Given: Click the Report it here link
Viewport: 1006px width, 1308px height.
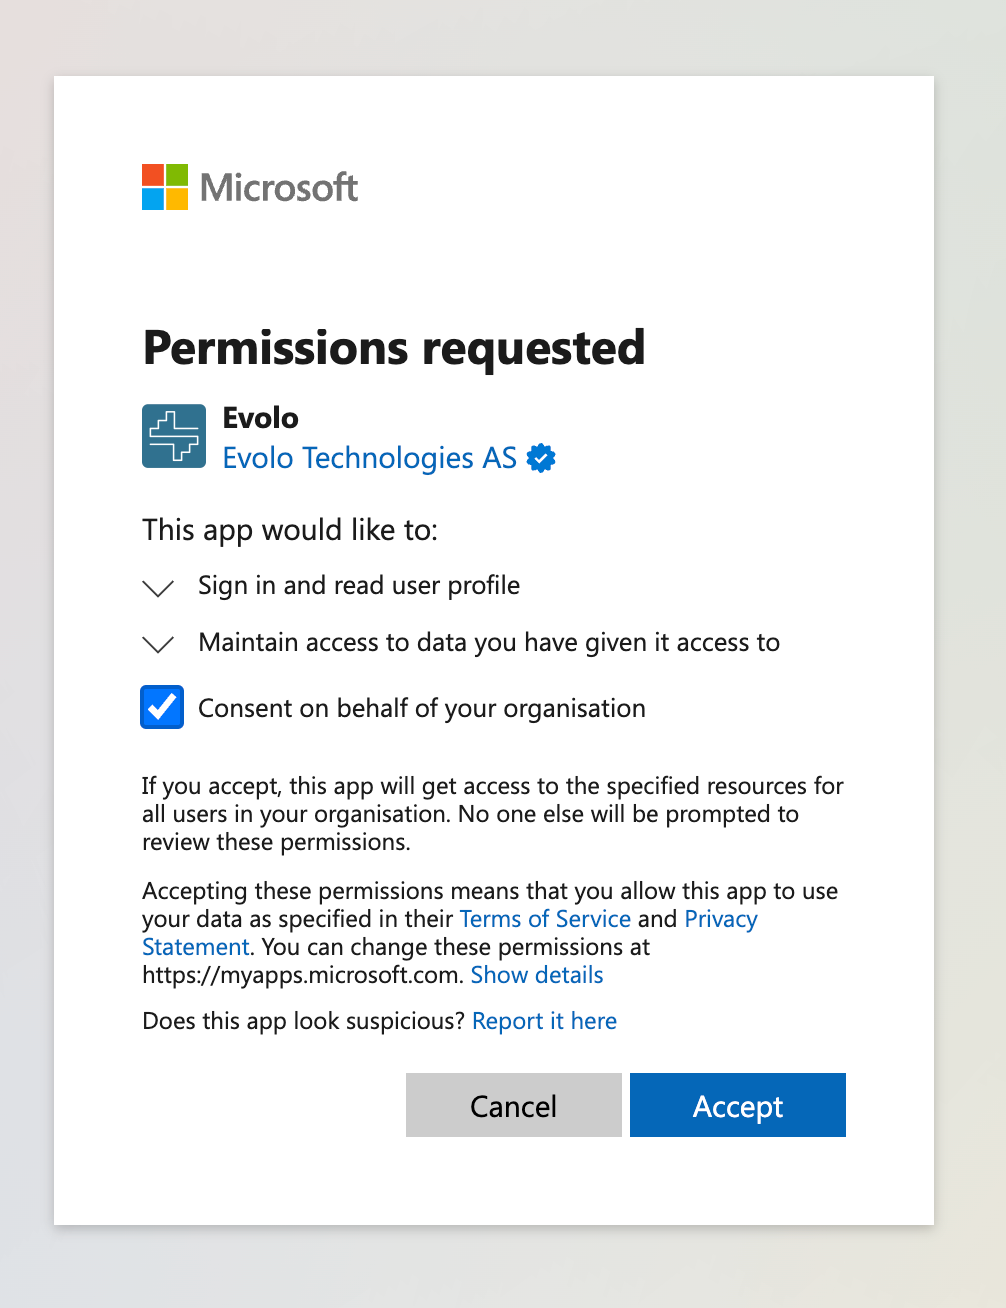Looking at the screenshot, I should [544, 1021].
